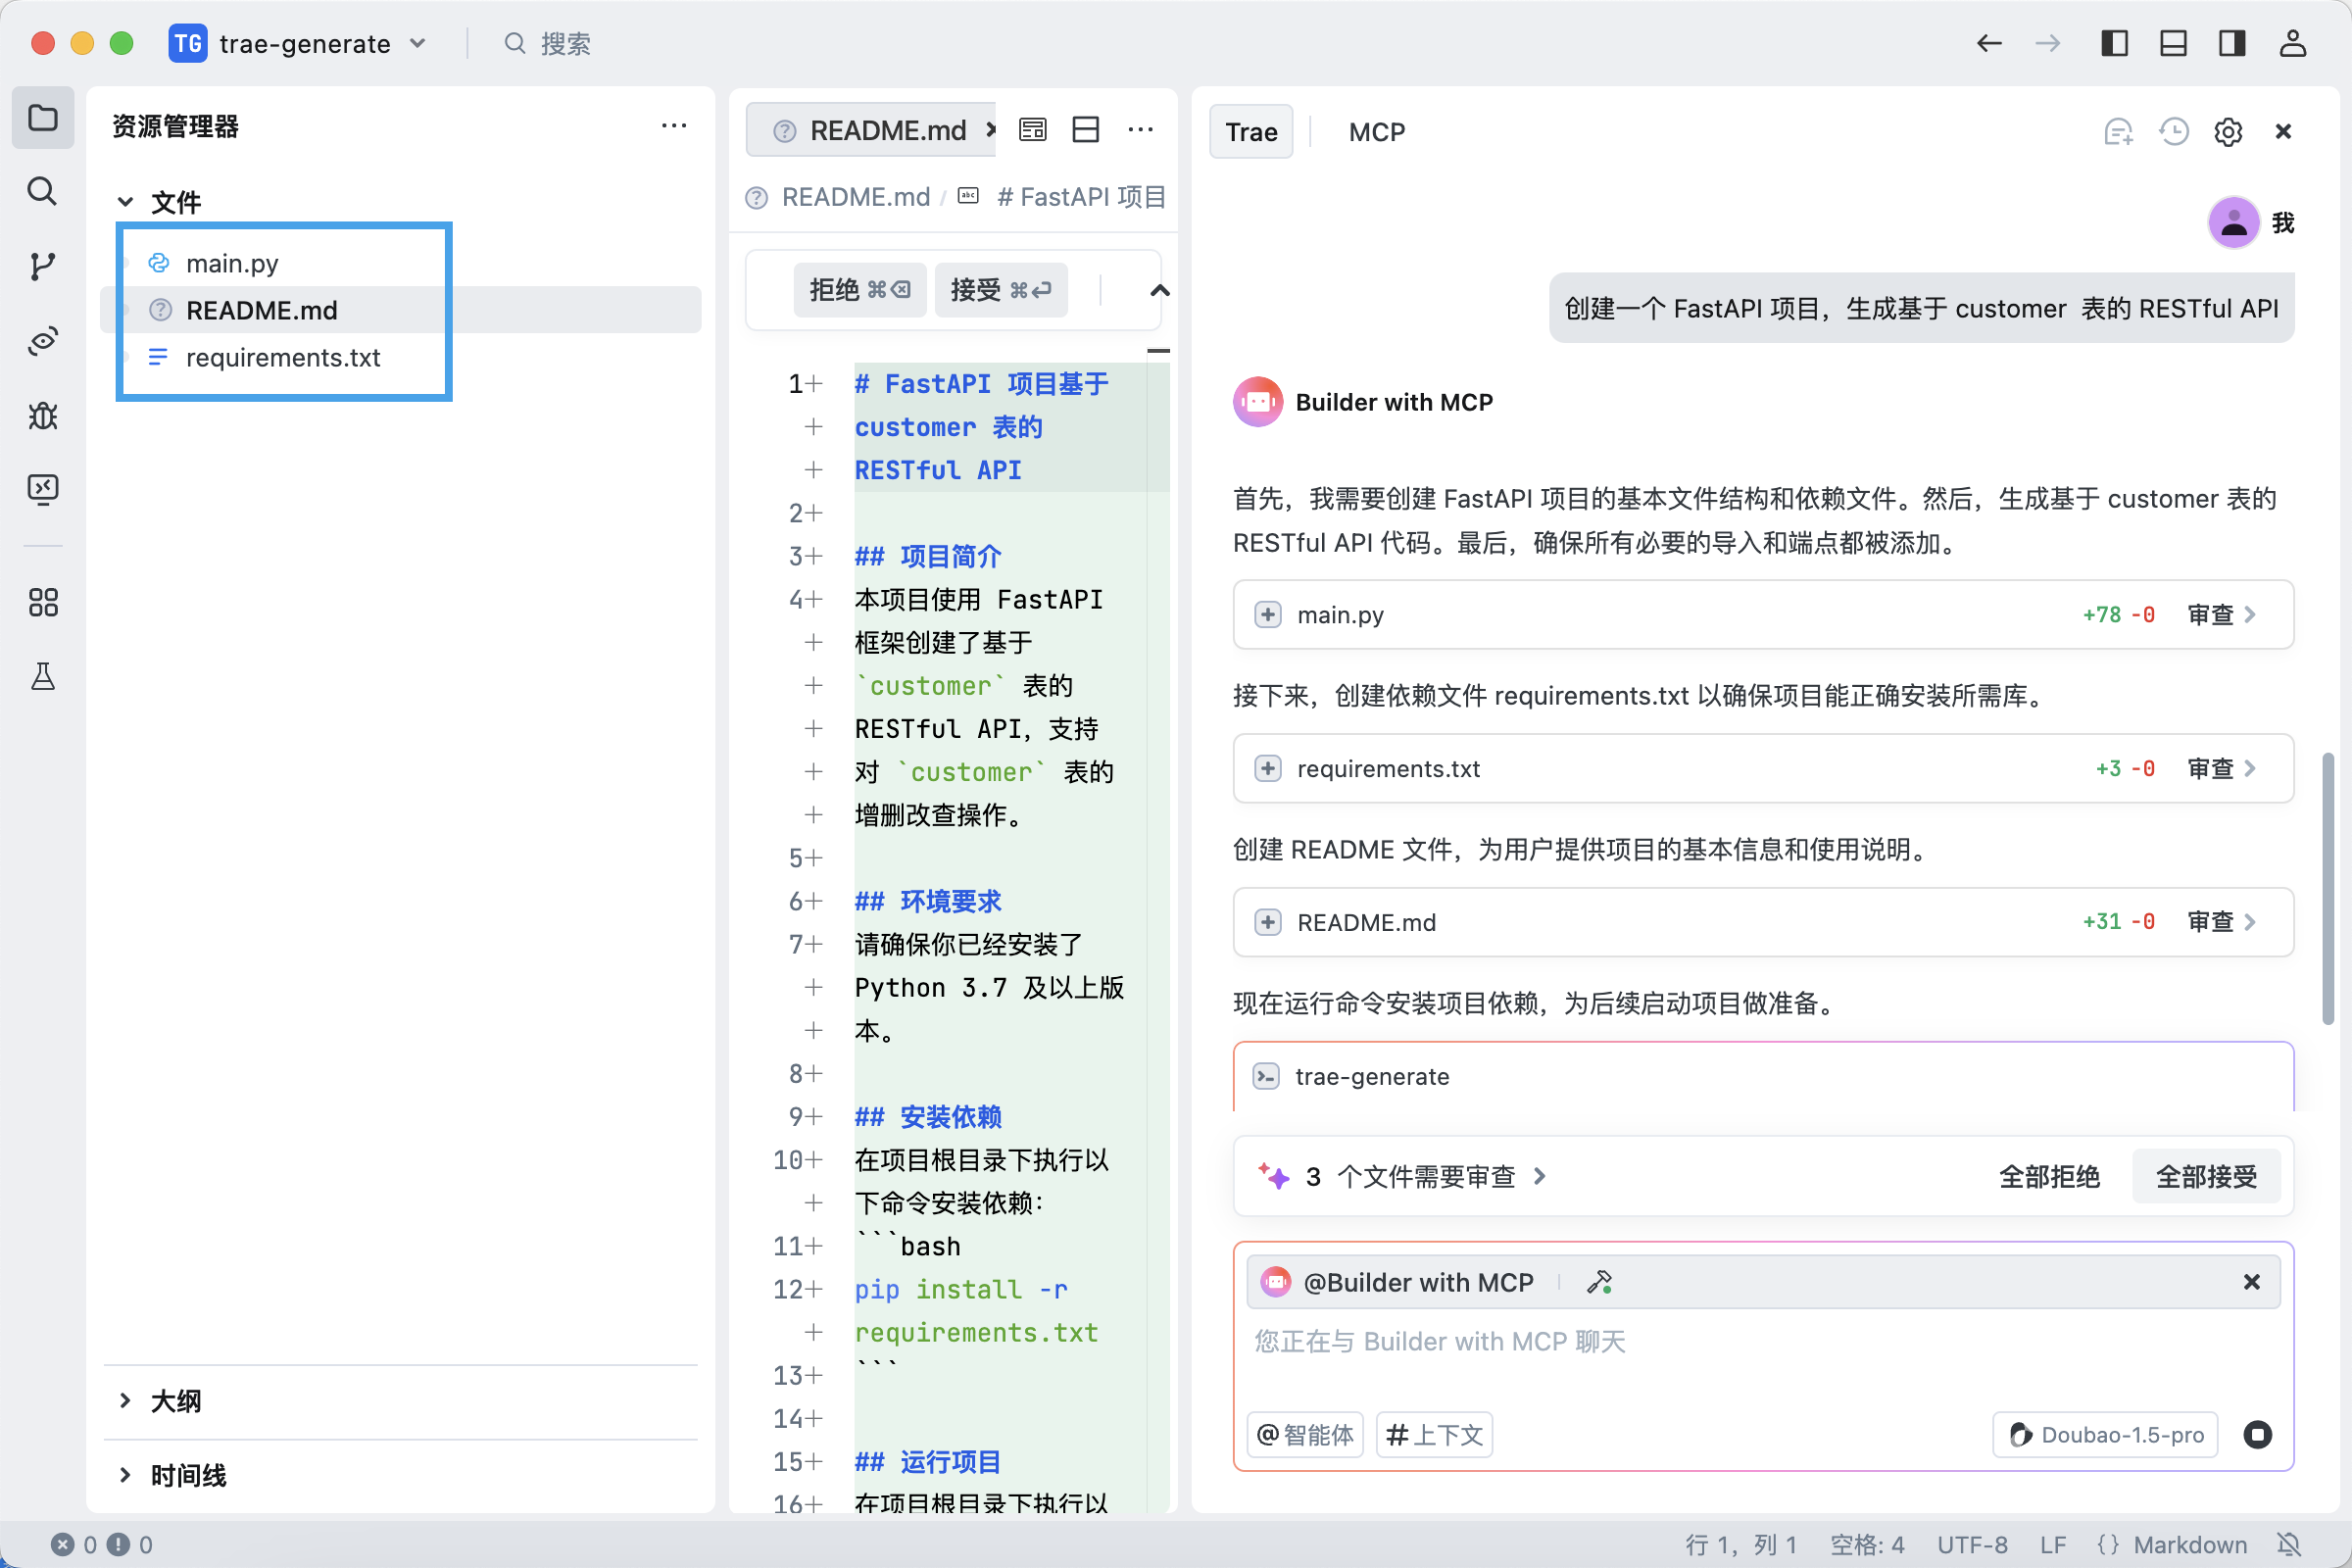2352x1568 pixels.
Task: Toggle the right side panel layout
Action: [x=2232, y=43]
